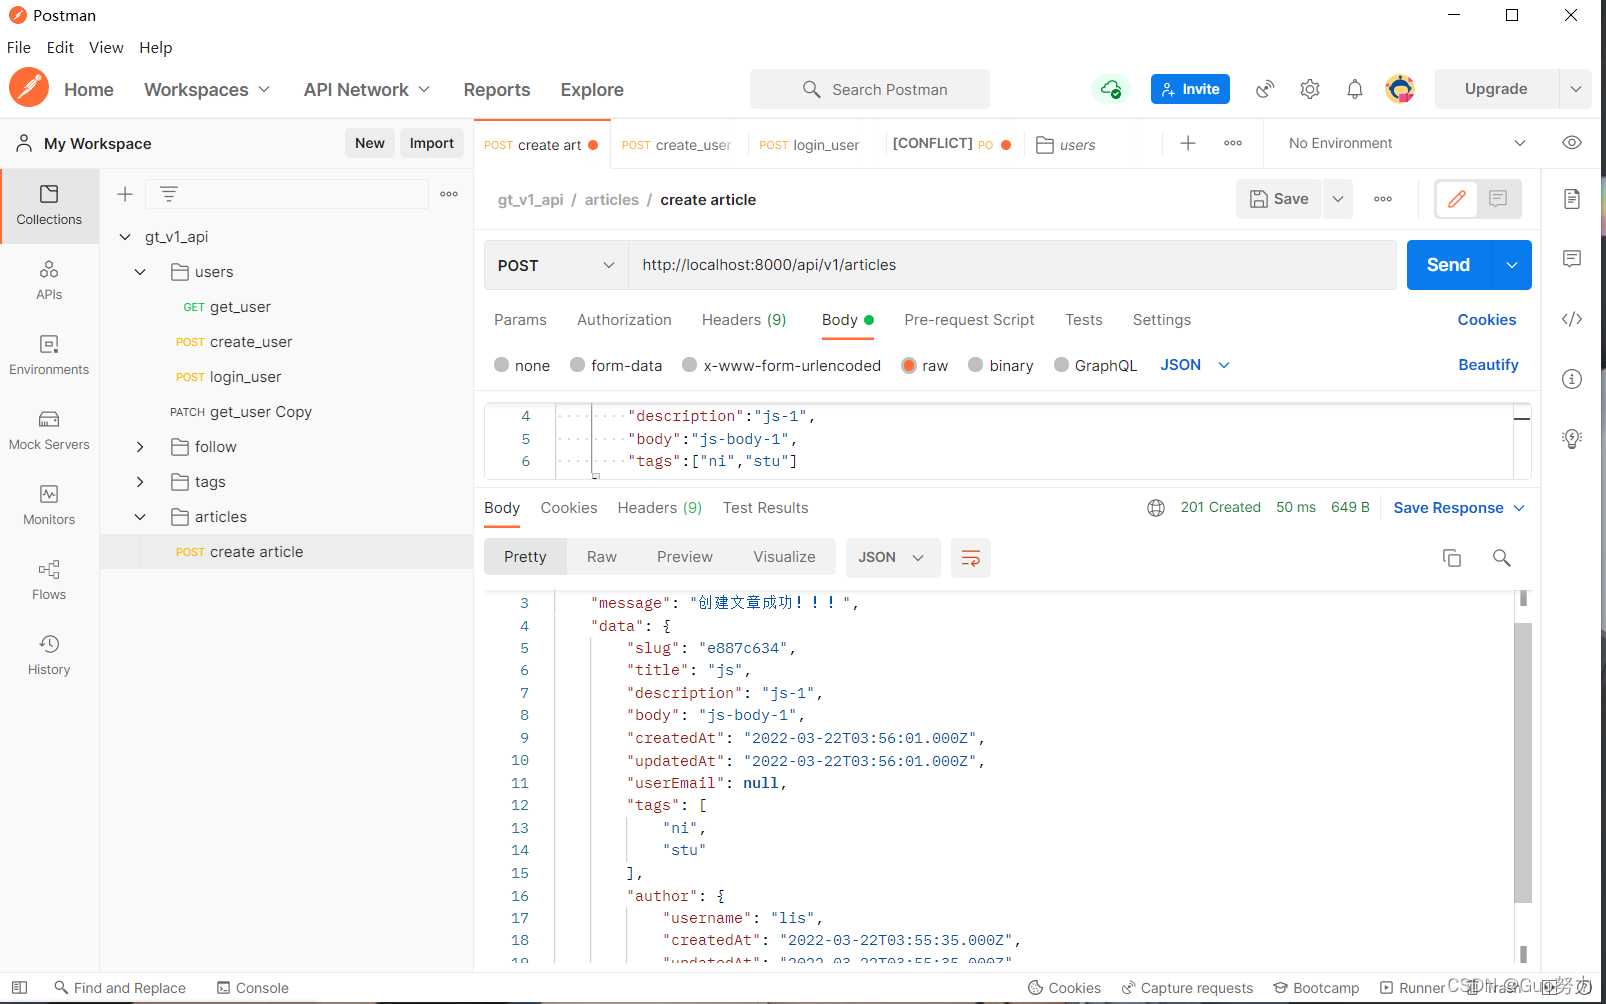Open the Monitors sidebar panel
The image size is (1606, 1004).
pos(49,505)
